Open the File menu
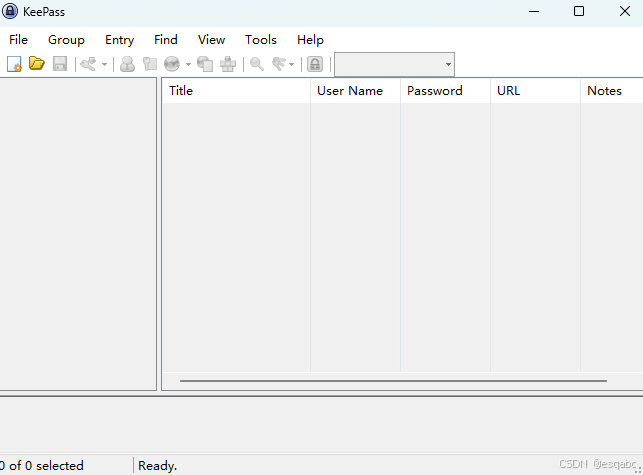 click(18, 40)
